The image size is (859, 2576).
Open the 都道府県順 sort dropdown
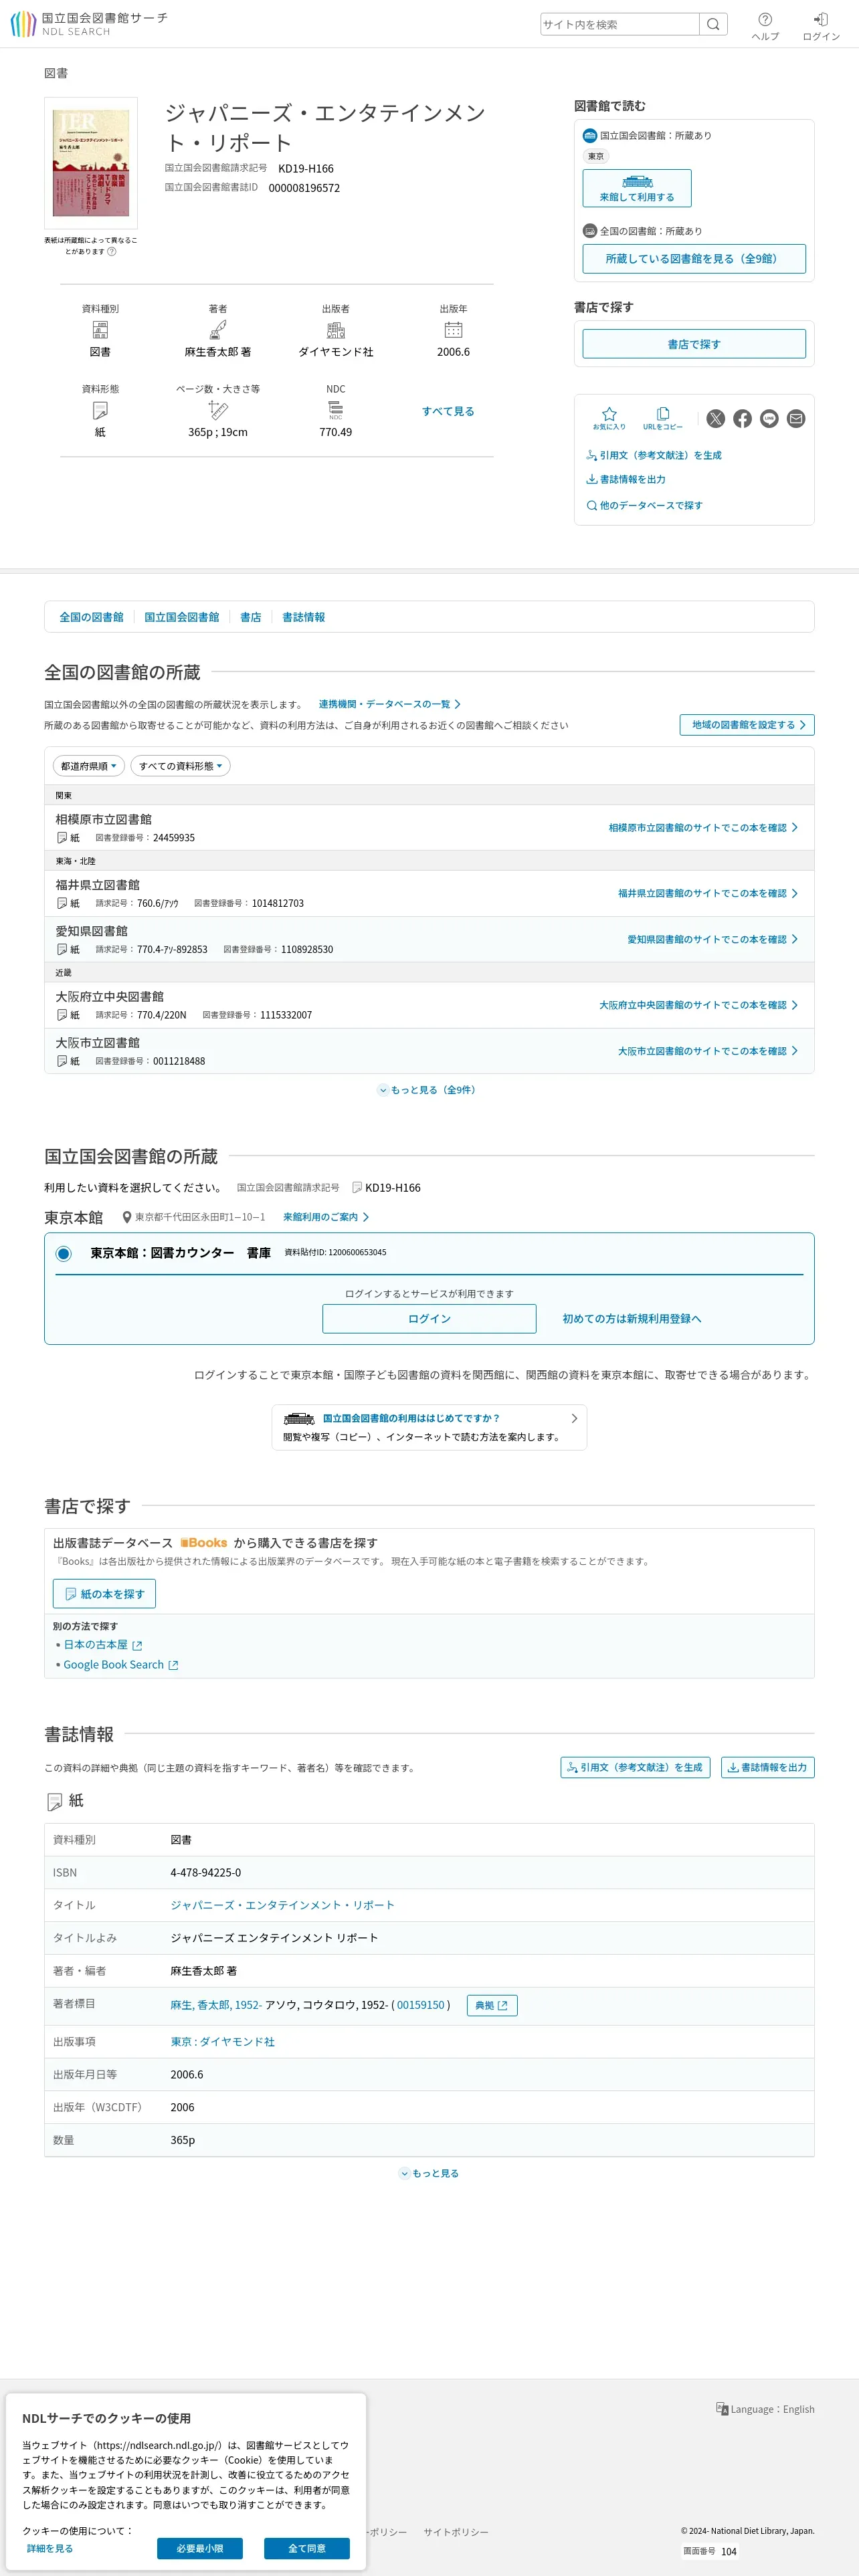pos(89,766)
